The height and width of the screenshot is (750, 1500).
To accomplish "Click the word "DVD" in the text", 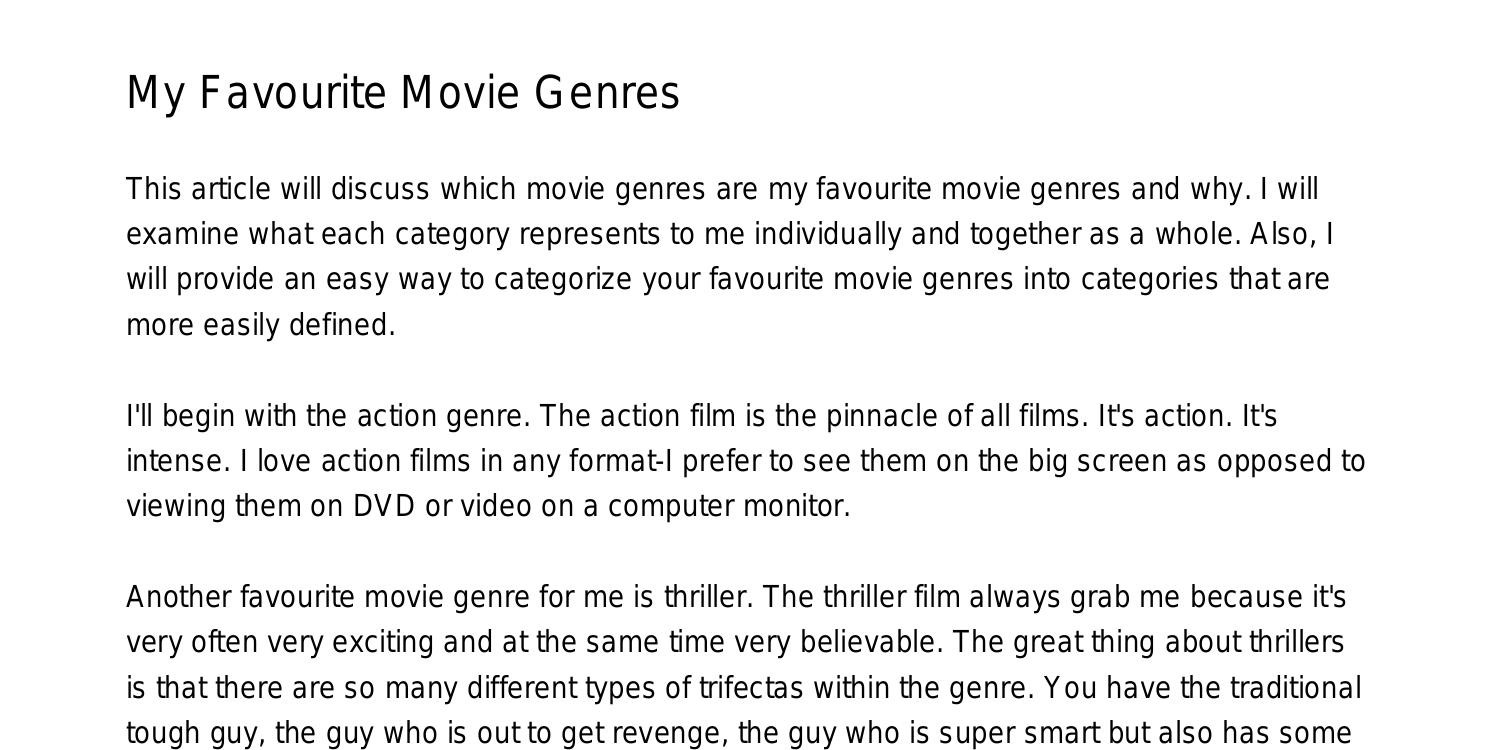I will click(384, 507).
